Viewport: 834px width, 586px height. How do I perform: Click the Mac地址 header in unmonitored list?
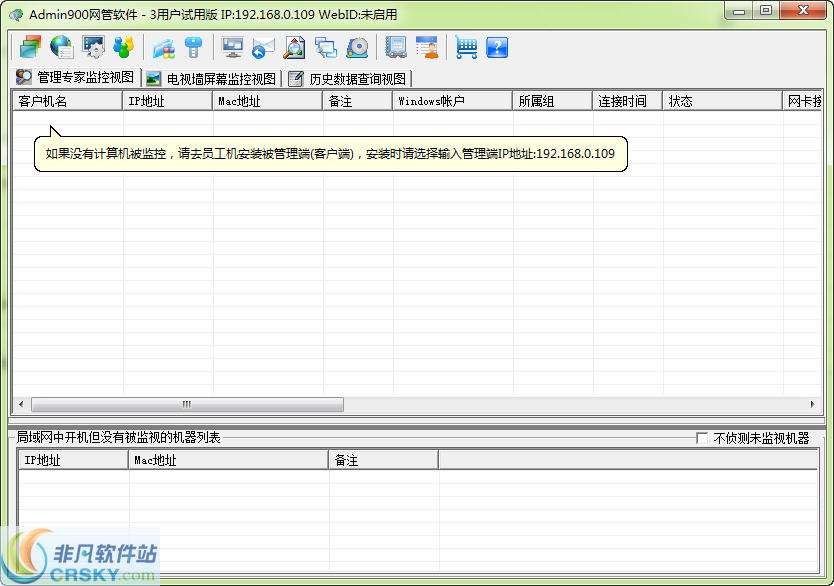(x=229, y=460)
